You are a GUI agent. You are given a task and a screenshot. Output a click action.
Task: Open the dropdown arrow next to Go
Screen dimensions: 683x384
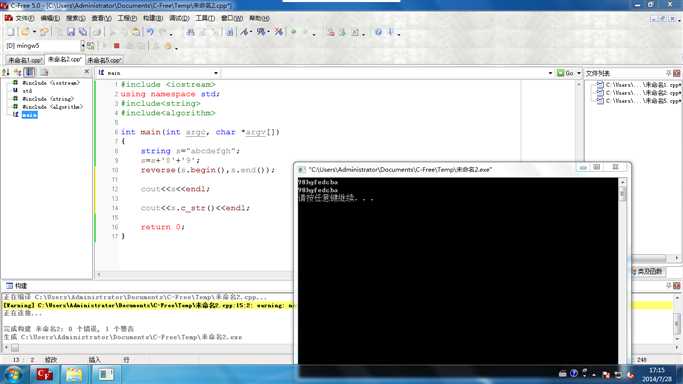[579, 73]
